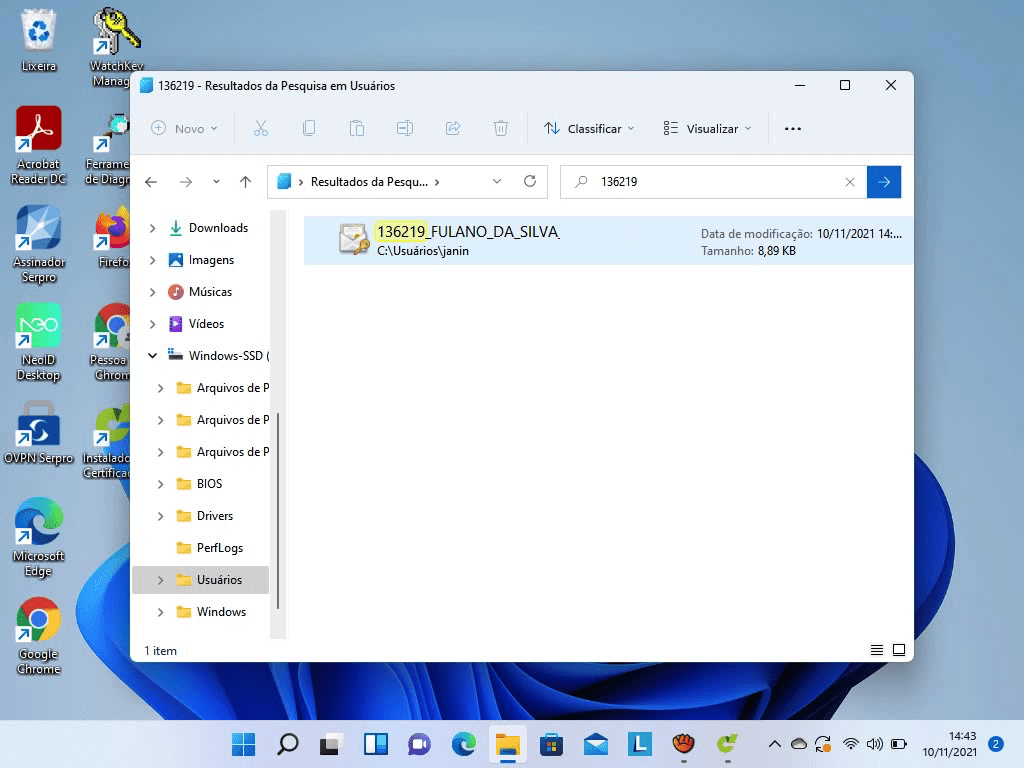Click the Paste clipboard icon
The height and width of the screenshot is (768, 1024).
(x=356, y=128)
